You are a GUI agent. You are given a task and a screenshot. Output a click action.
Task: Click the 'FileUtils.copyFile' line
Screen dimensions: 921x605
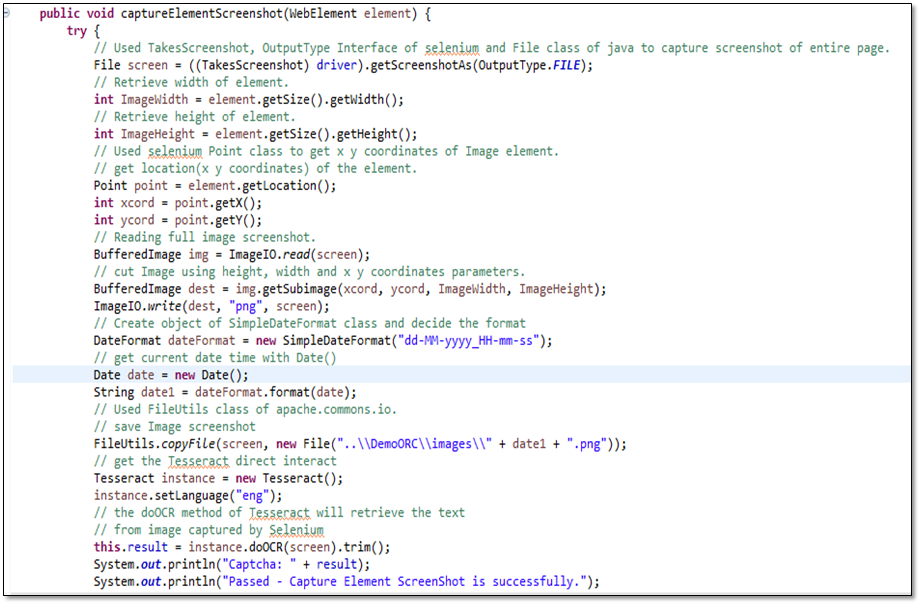(360, 444)
